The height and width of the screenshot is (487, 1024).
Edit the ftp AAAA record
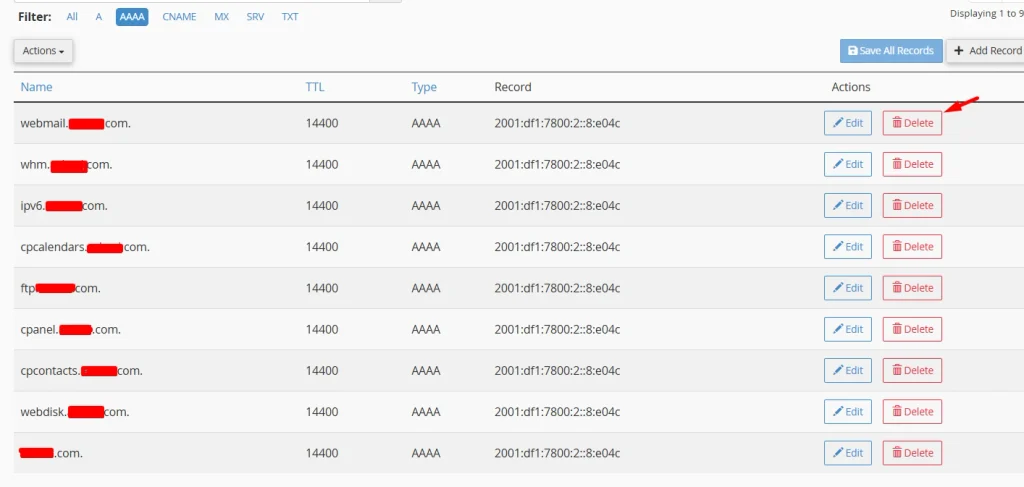tap(848, 288)
